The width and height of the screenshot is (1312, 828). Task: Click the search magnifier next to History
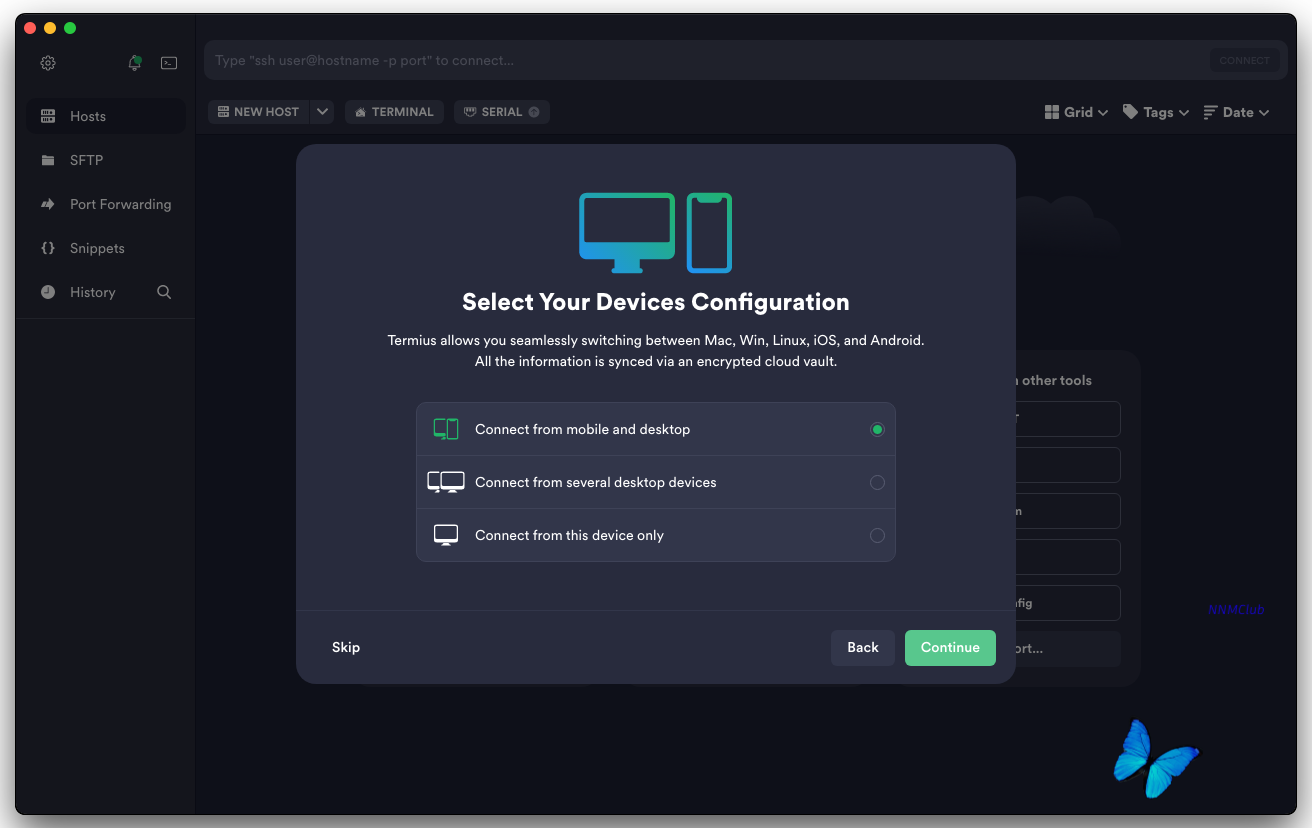(x=164, y=292)
